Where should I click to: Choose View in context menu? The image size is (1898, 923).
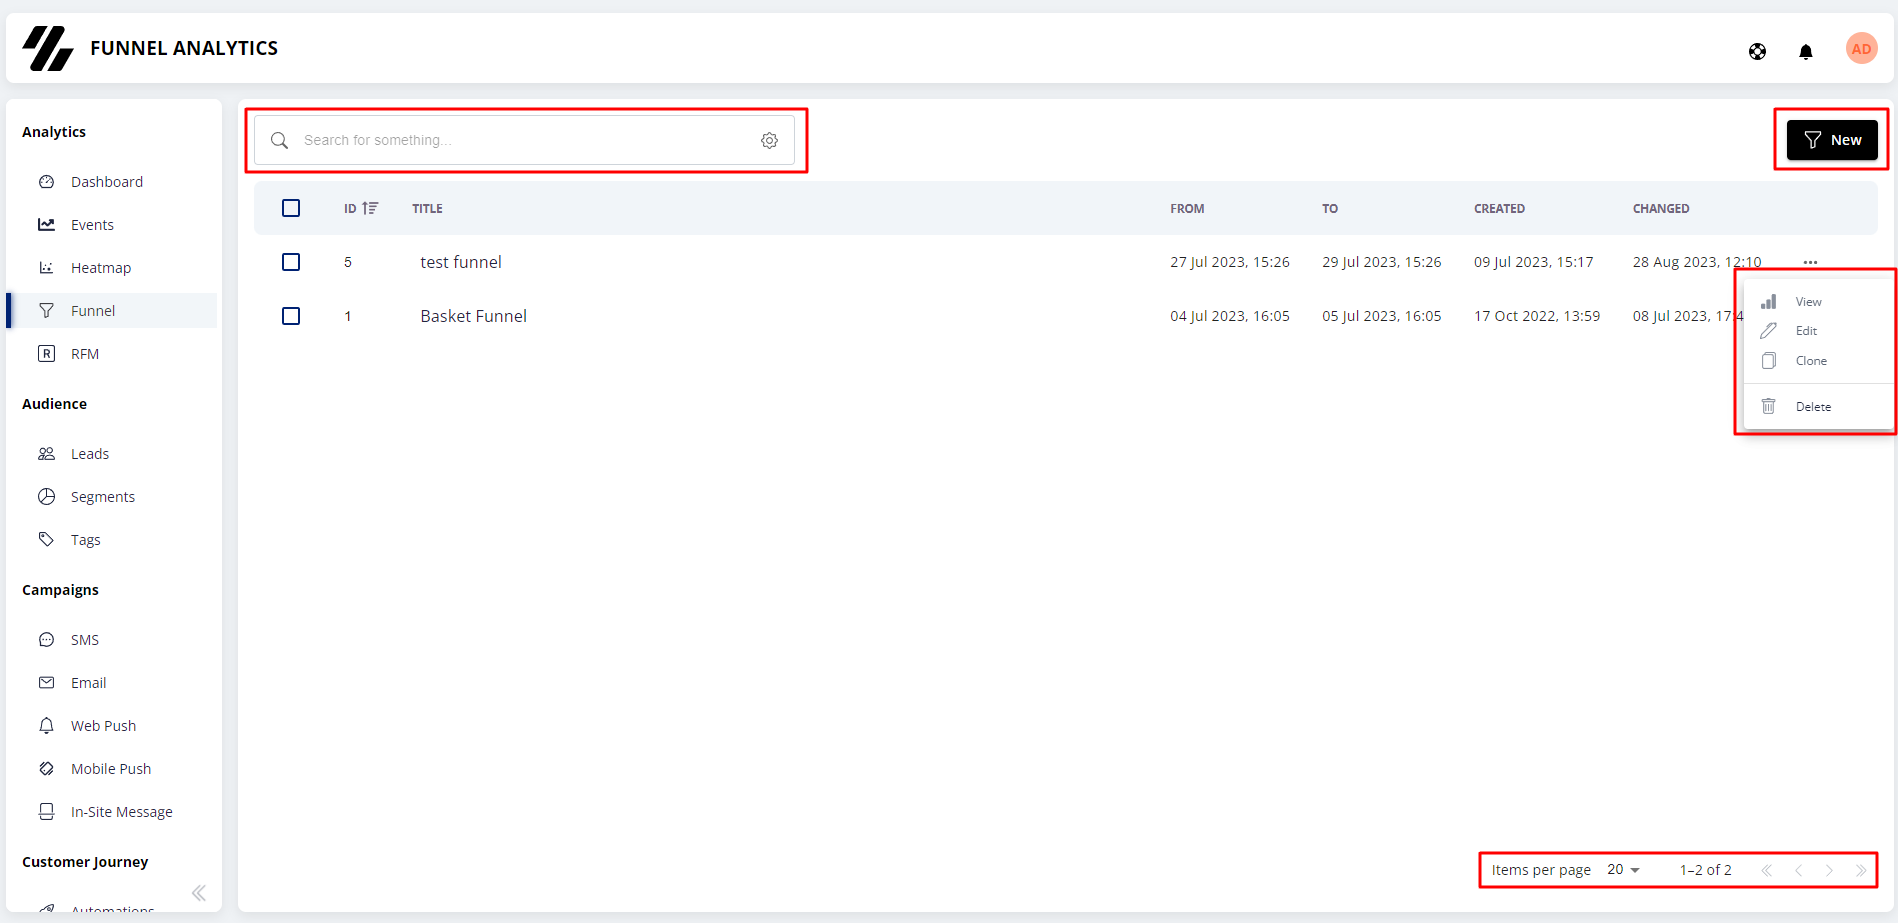[x=1818, y=302]
